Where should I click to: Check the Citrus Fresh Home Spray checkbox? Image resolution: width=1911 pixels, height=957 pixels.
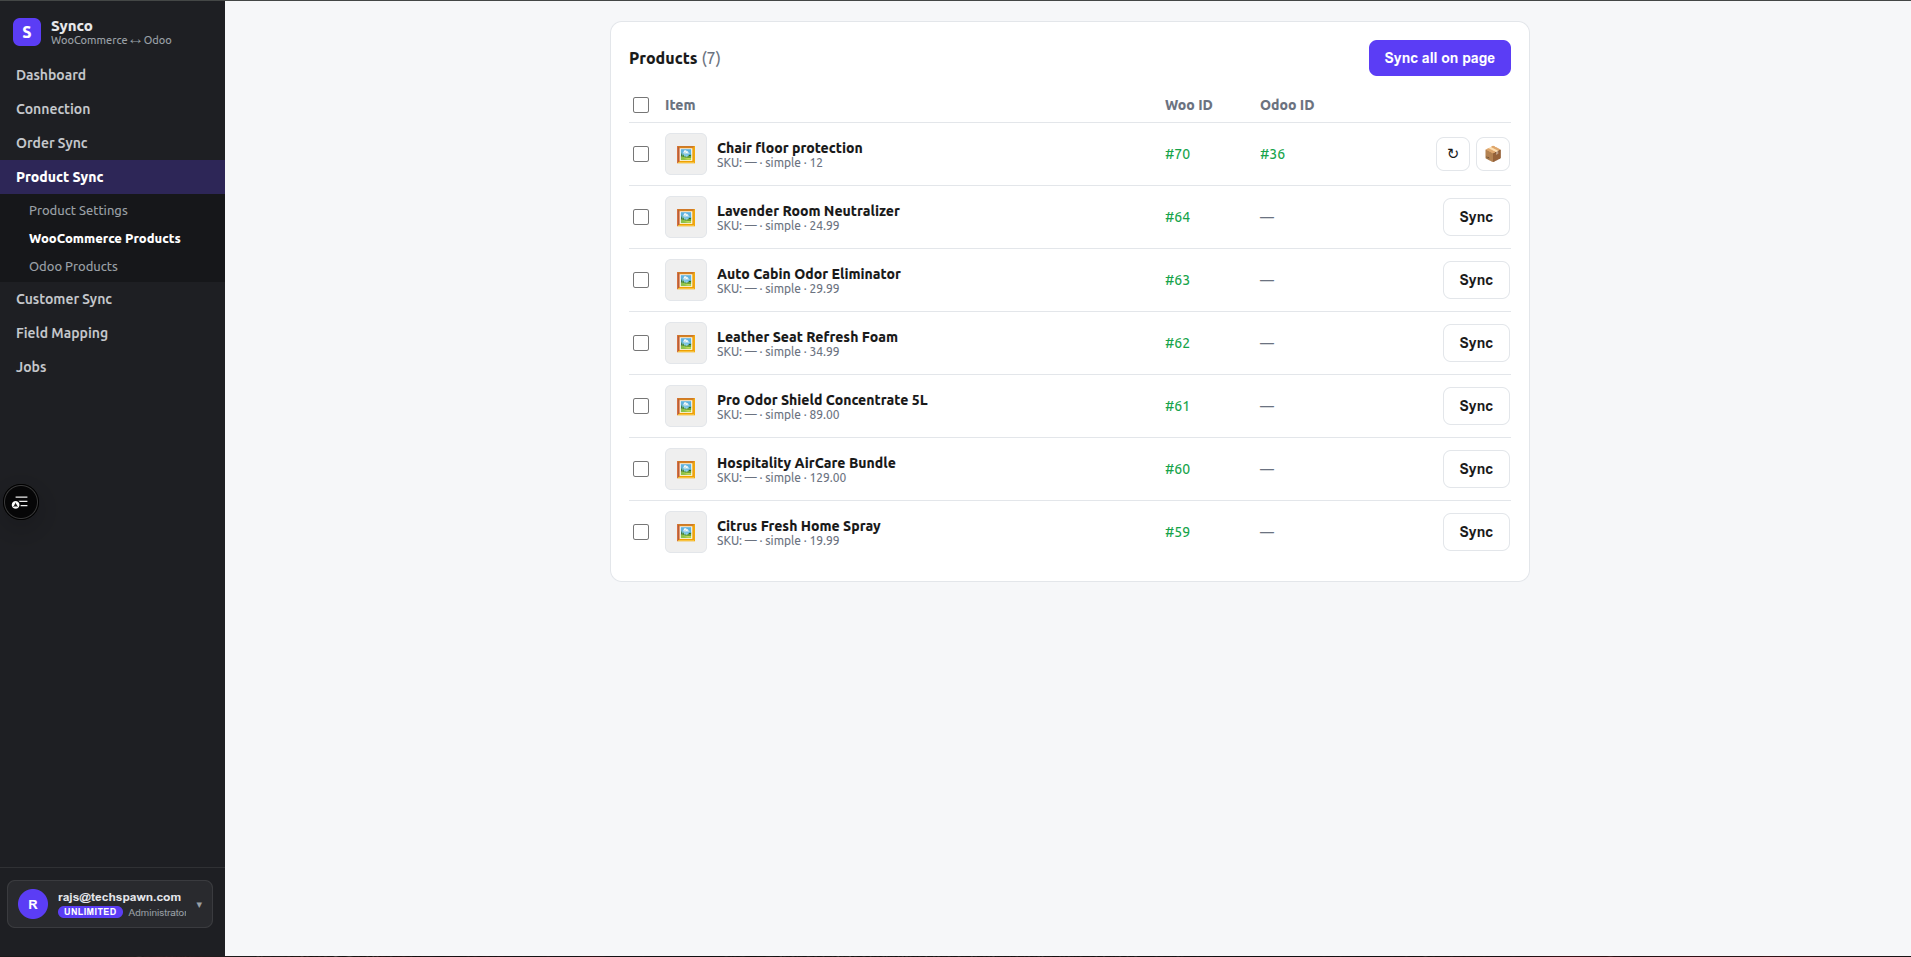pyautogui.click(x=641, y=532)
